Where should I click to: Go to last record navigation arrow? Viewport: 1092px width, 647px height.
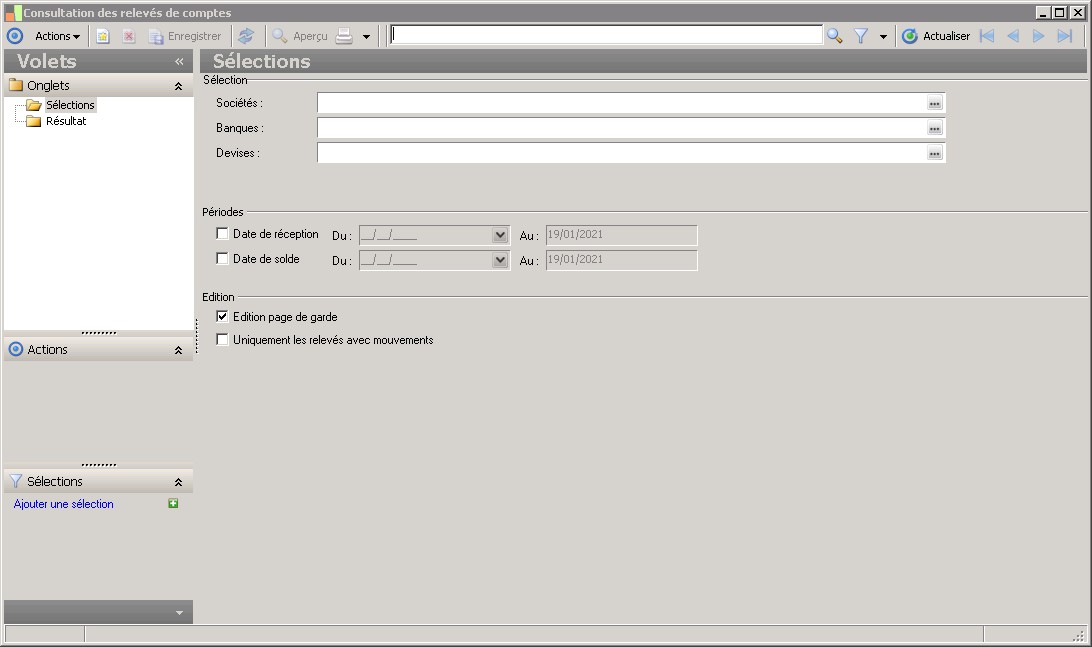point(1065,36)
